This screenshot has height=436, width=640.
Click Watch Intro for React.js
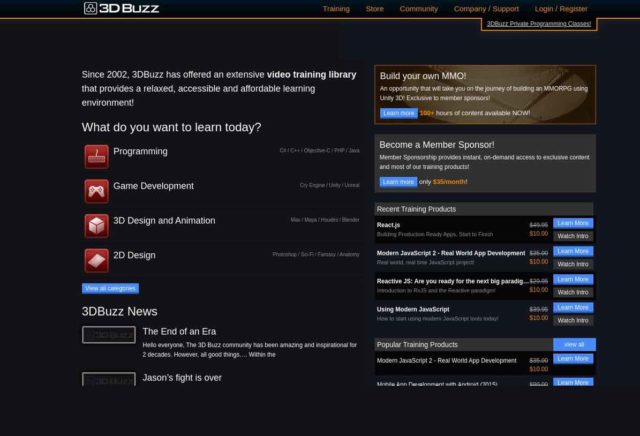[x=573, y=236]
